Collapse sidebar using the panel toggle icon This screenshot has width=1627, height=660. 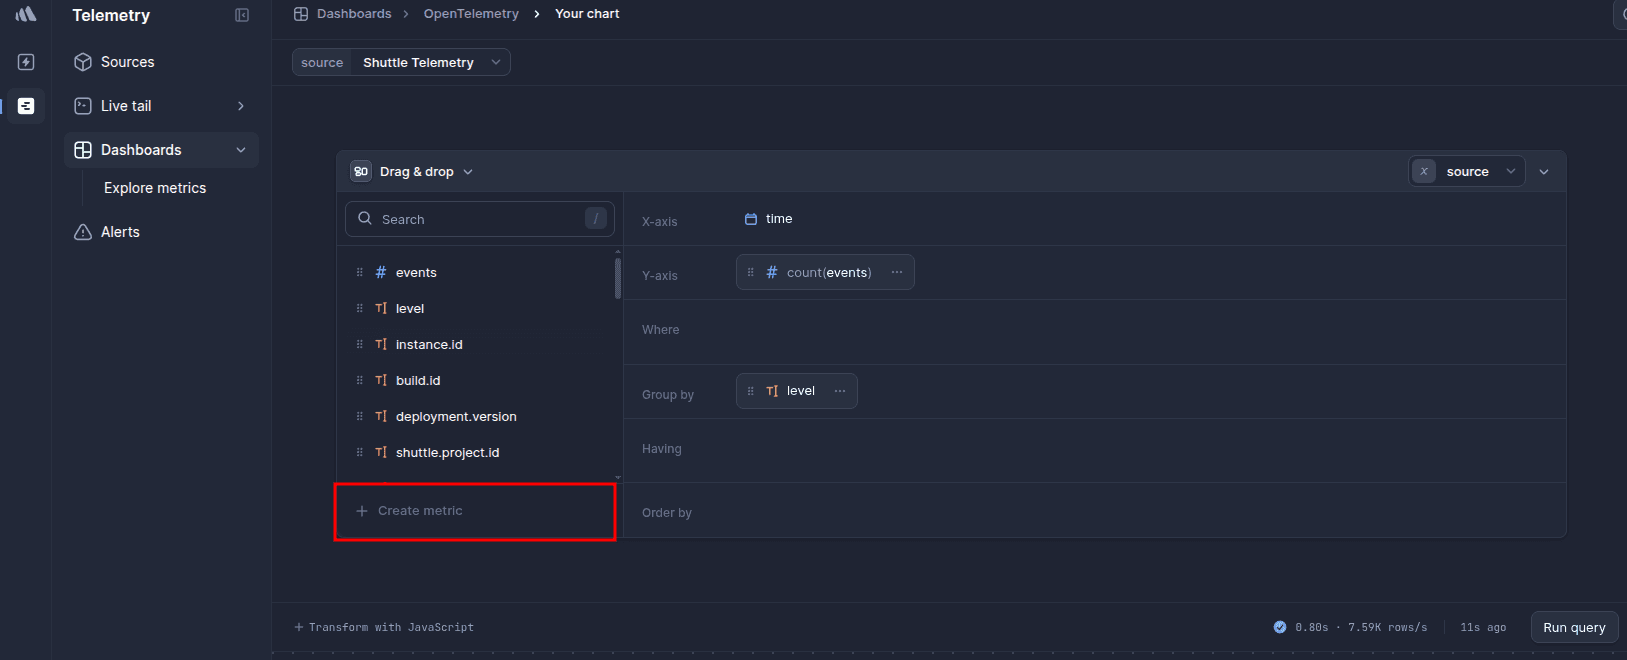pos(242,15)
